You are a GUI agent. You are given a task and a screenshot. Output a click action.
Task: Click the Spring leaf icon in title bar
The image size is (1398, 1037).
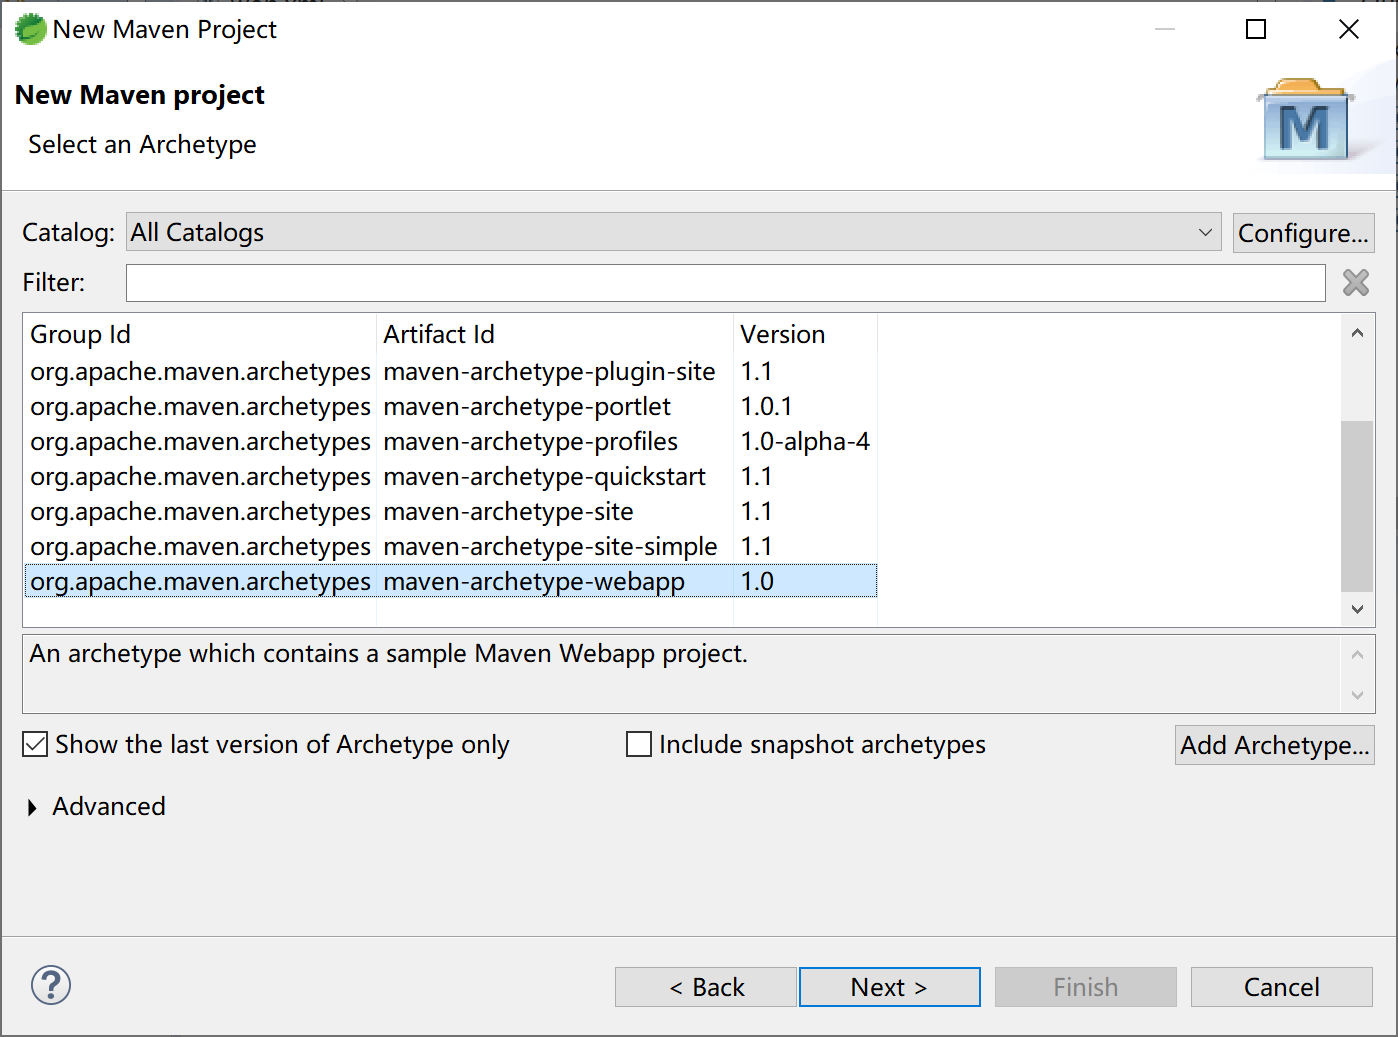coord(30,30)
